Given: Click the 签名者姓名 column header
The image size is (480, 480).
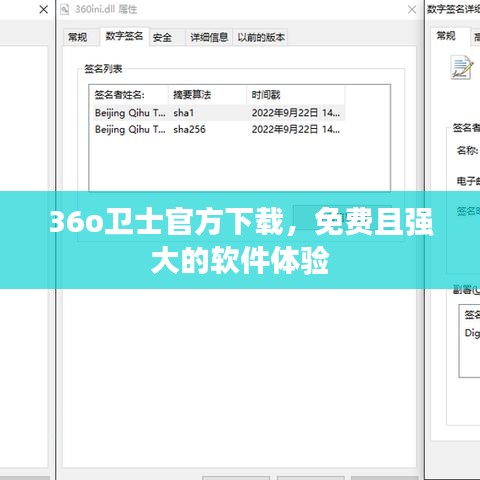Looking at the screenshot, I should (129, 95).
